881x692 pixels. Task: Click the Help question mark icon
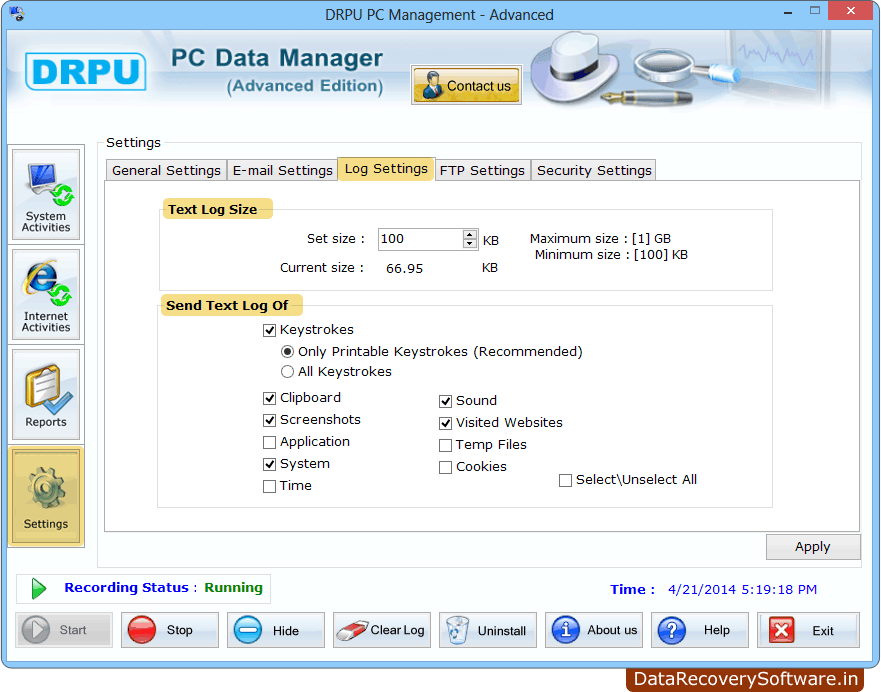click(x=672, y=630)
